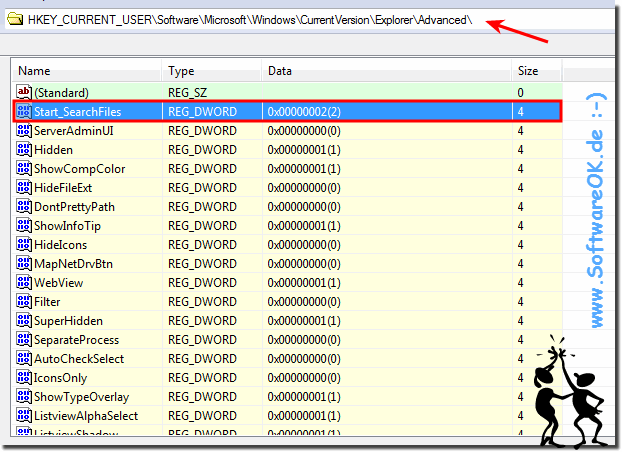
Task: Click DWORD icon beside SuperHidden
Action: pos(24,321)
